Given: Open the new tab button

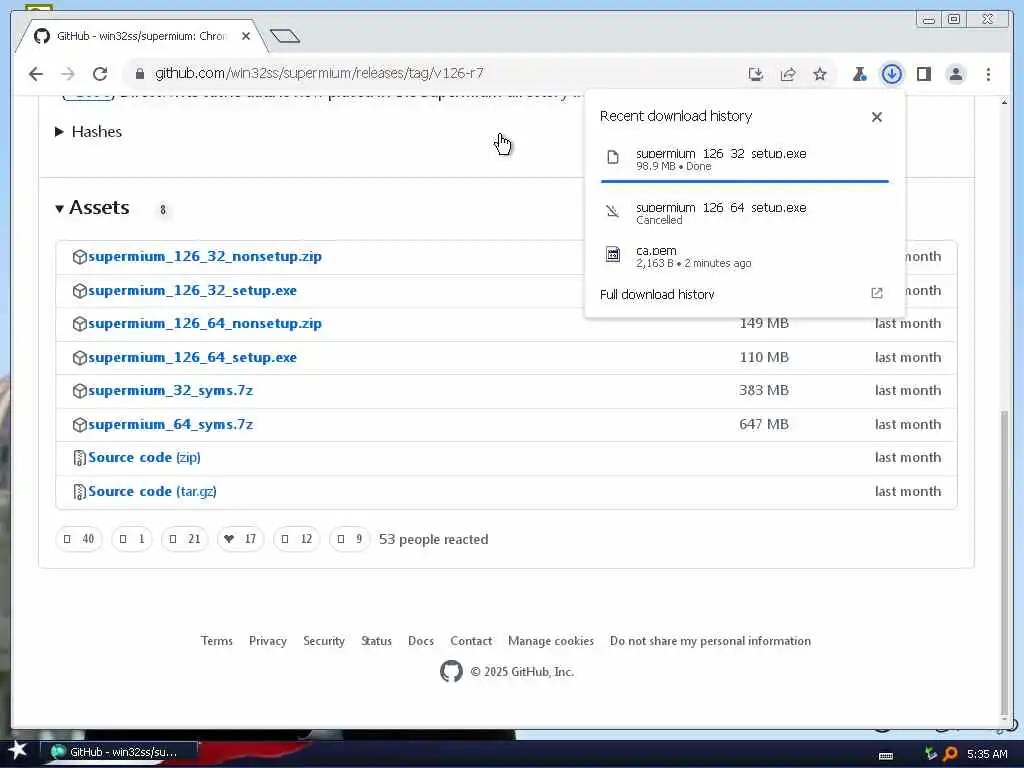Looking at the screenshot, I should click(x=285, y=36).
